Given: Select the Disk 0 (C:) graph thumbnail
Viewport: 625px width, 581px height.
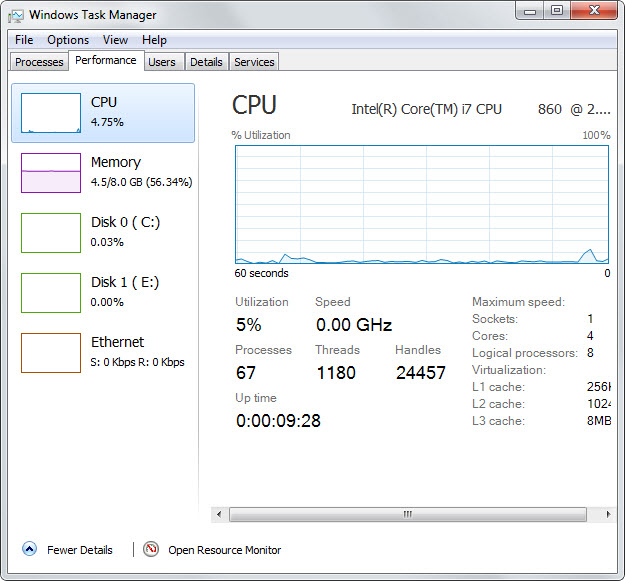Looking at the screenshot, I should tap(51, 233).
